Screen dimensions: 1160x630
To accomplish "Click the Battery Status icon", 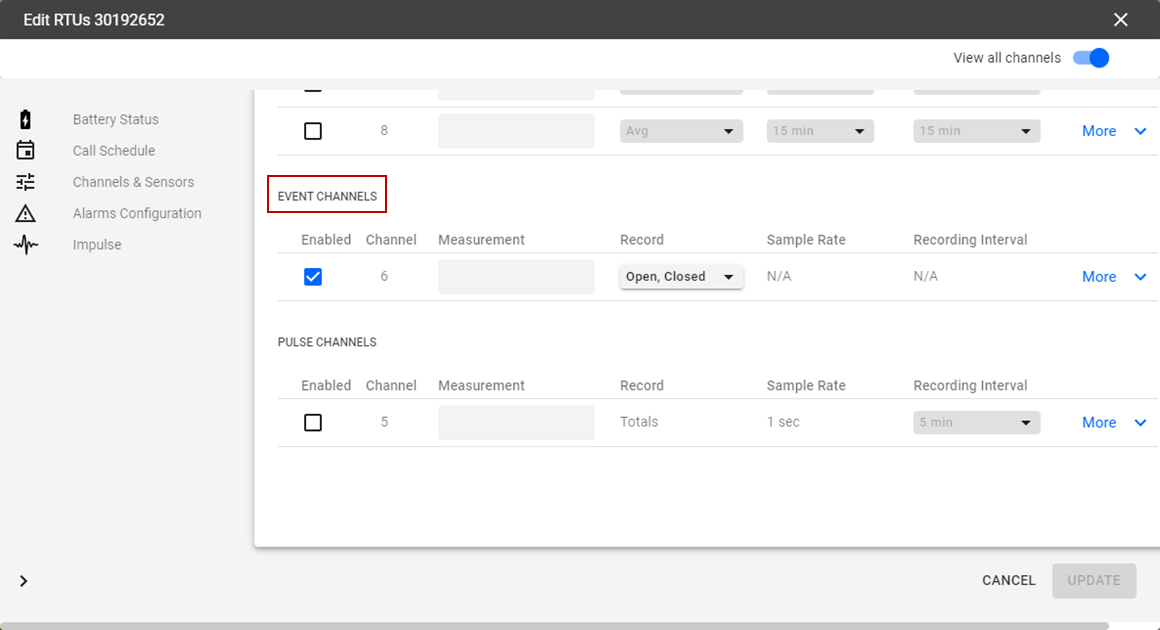I will coord(26,120).
